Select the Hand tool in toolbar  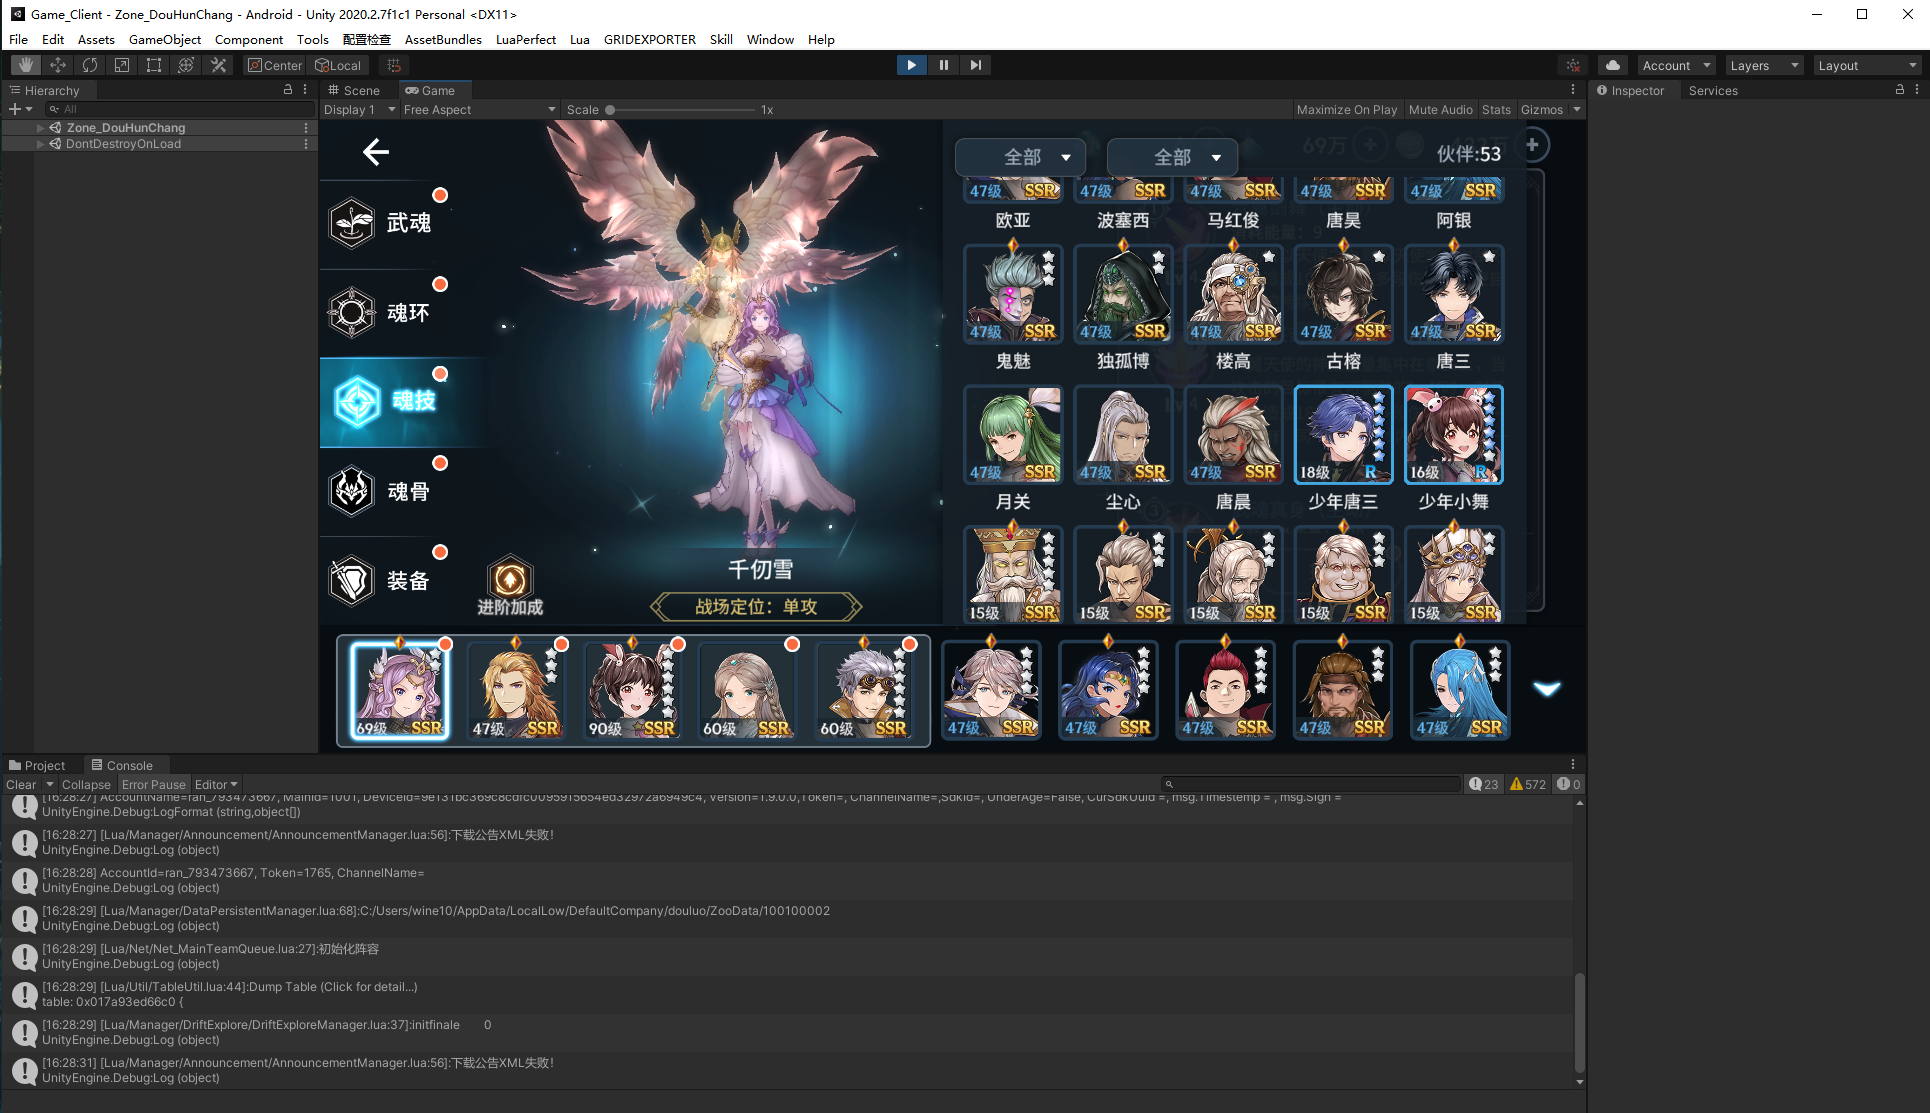(26, 65)
